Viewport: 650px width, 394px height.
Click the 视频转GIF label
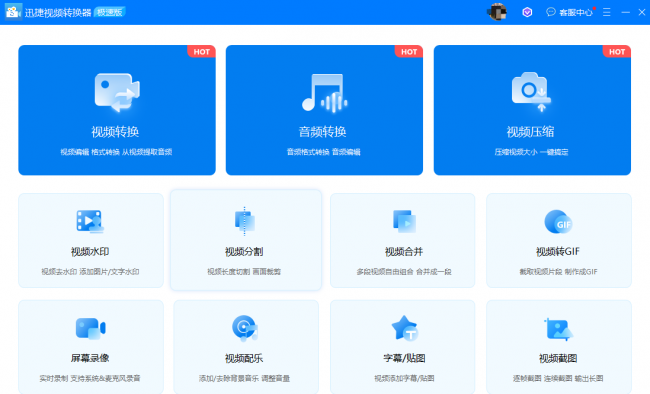[x=558, y=252]
